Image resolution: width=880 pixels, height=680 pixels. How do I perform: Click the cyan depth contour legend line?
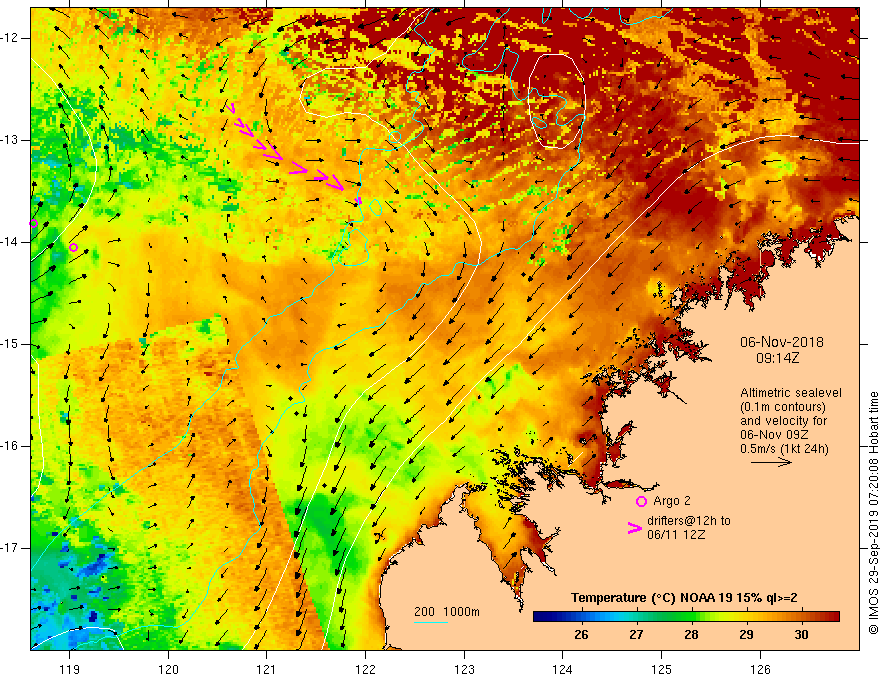(x=430, y=622)
